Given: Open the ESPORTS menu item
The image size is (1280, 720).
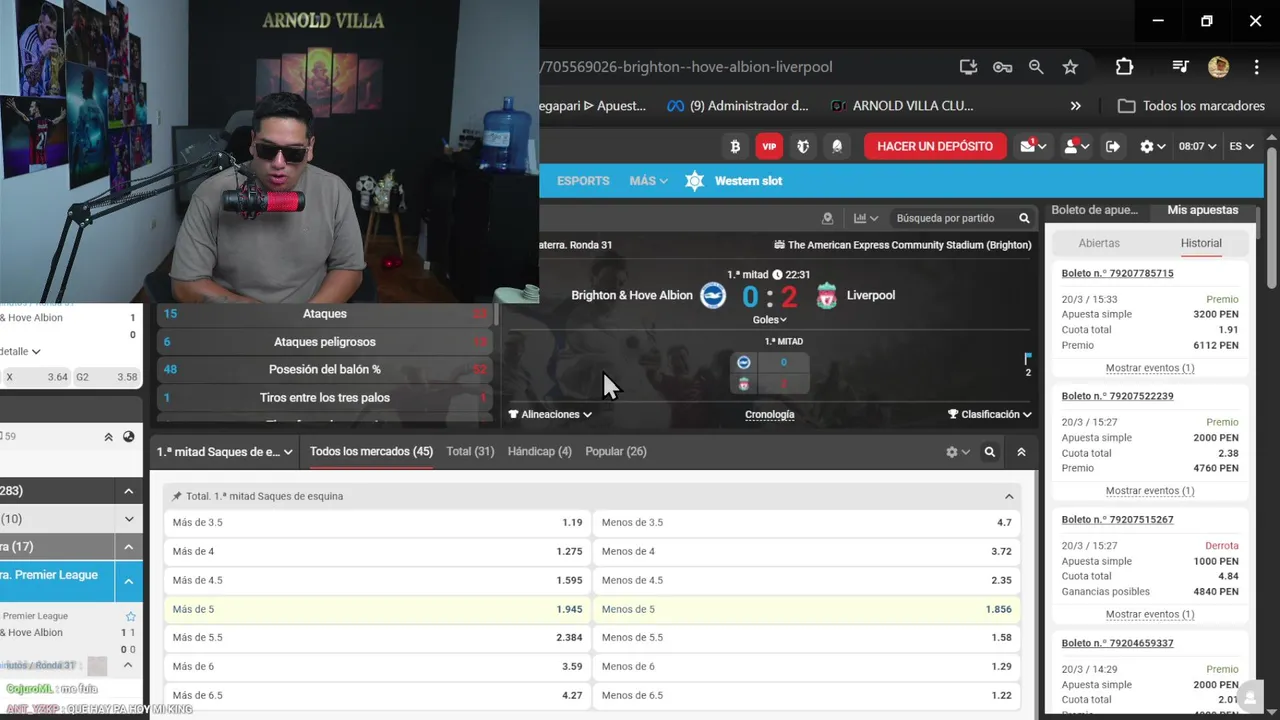Looking at the screenshot, I should 583,181.
